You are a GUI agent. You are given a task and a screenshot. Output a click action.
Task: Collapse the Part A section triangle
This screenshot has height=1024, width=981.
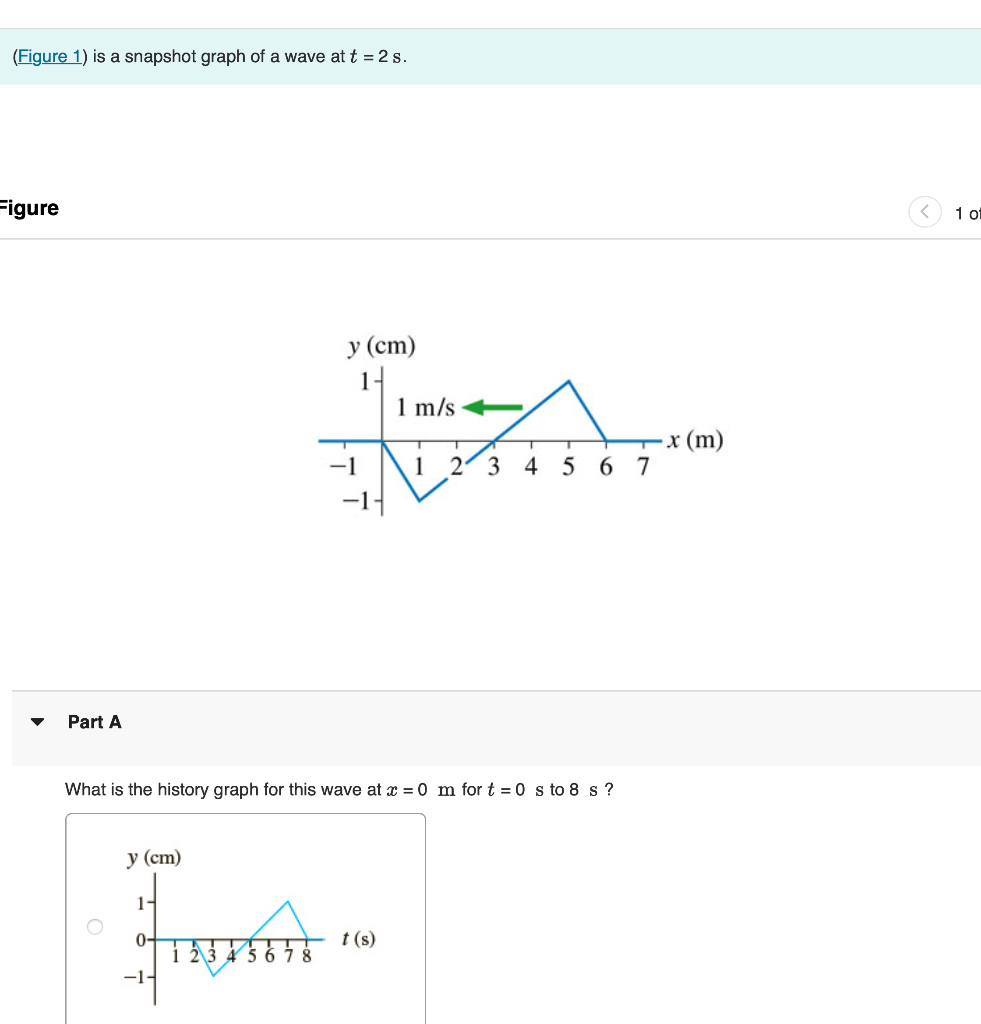point(38,722)
